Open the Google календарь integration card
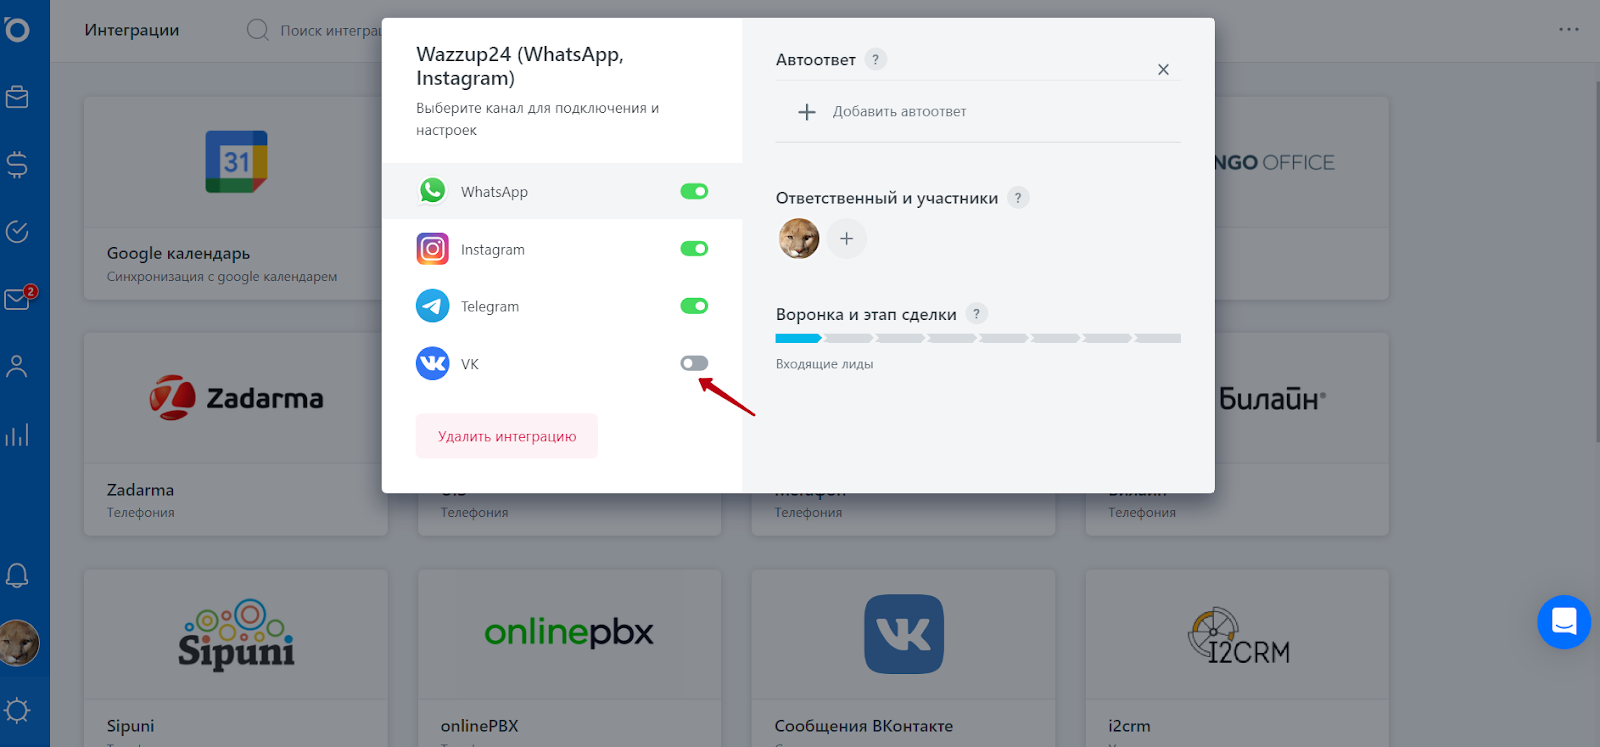The image size is (1600, 747). pyautogui.click(x=235, y=198)
